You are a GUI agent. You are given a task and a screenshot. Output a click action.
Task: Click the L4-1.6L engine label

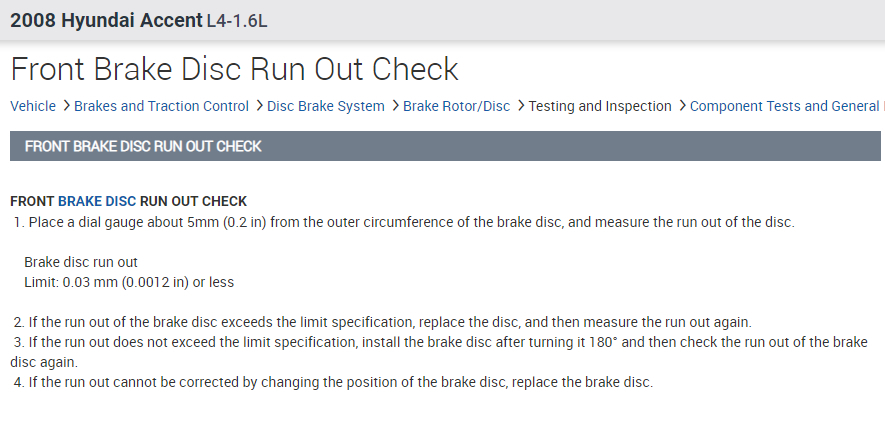[x=237, y=20]
